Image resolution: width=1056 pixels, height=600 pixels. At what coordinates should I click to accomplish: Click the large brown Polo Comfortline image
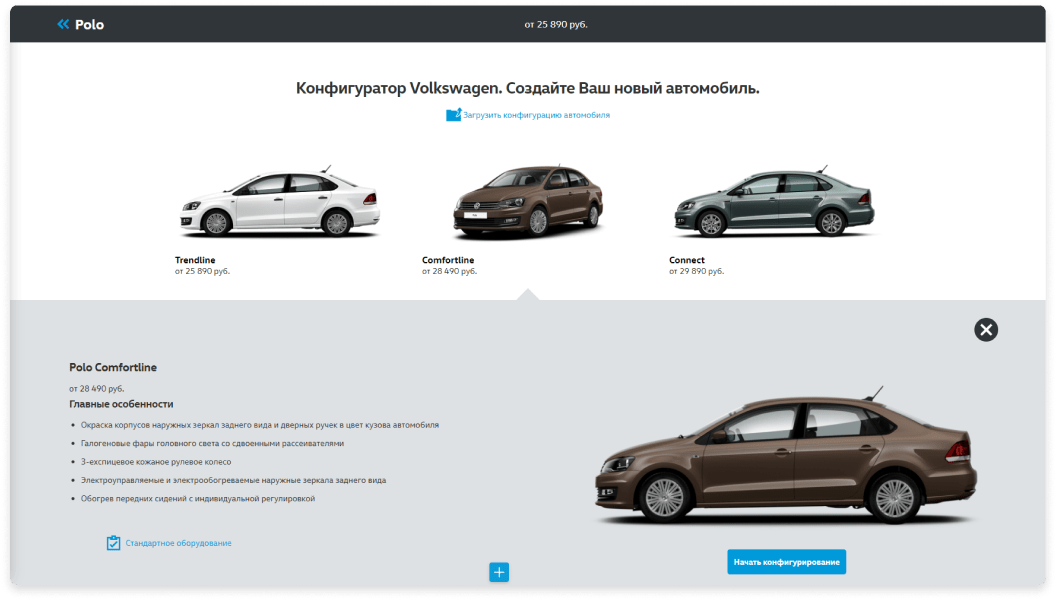785,456
